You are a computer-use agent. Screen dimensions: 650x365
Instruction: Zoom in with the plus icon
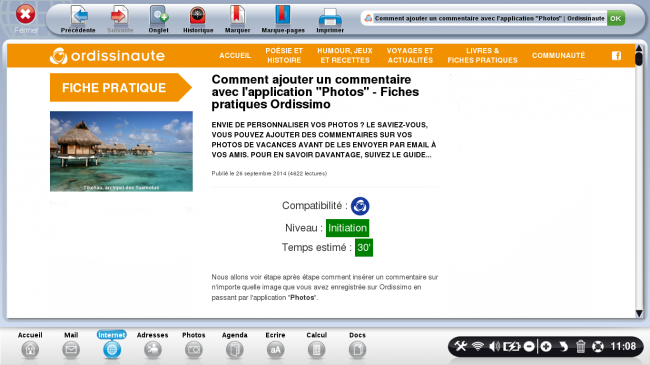pyautogui.click(x=546, y=346)
